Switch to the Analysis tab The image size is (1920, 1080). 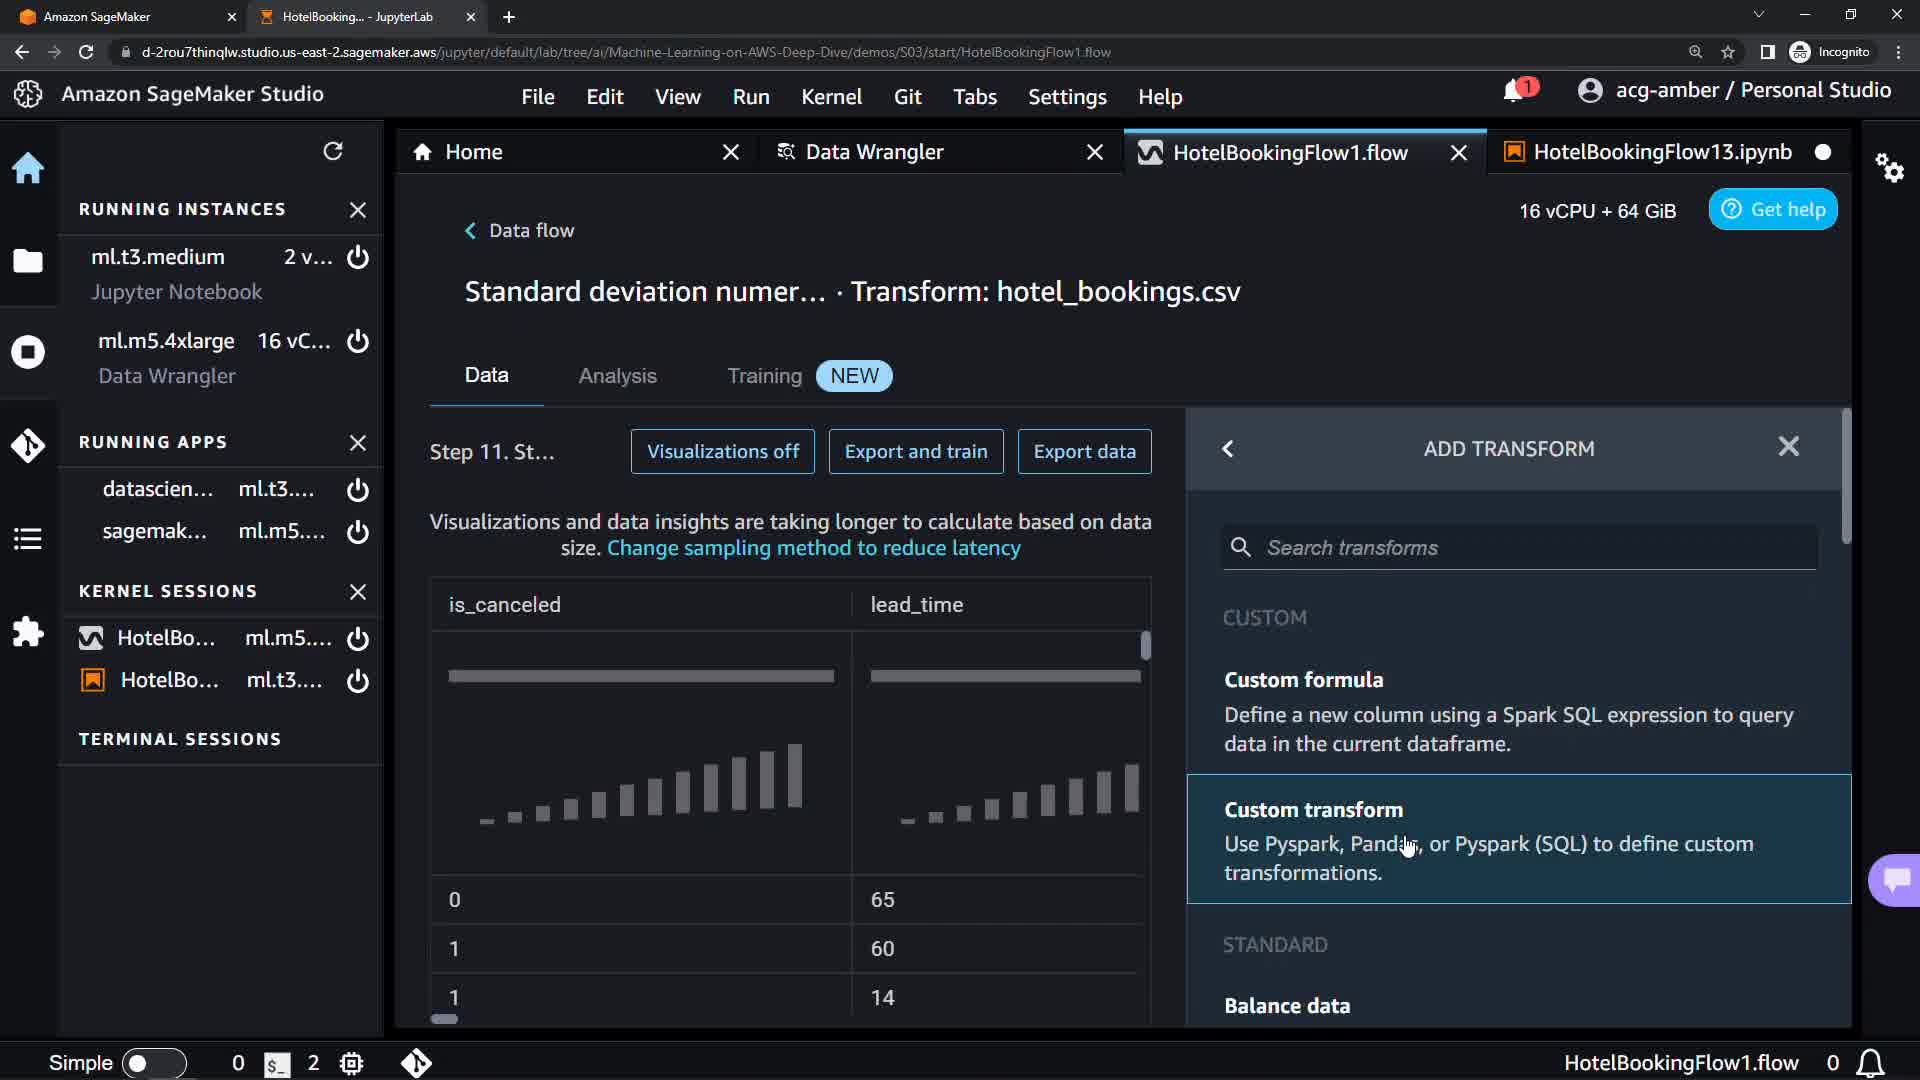click(x=617, y=376)
